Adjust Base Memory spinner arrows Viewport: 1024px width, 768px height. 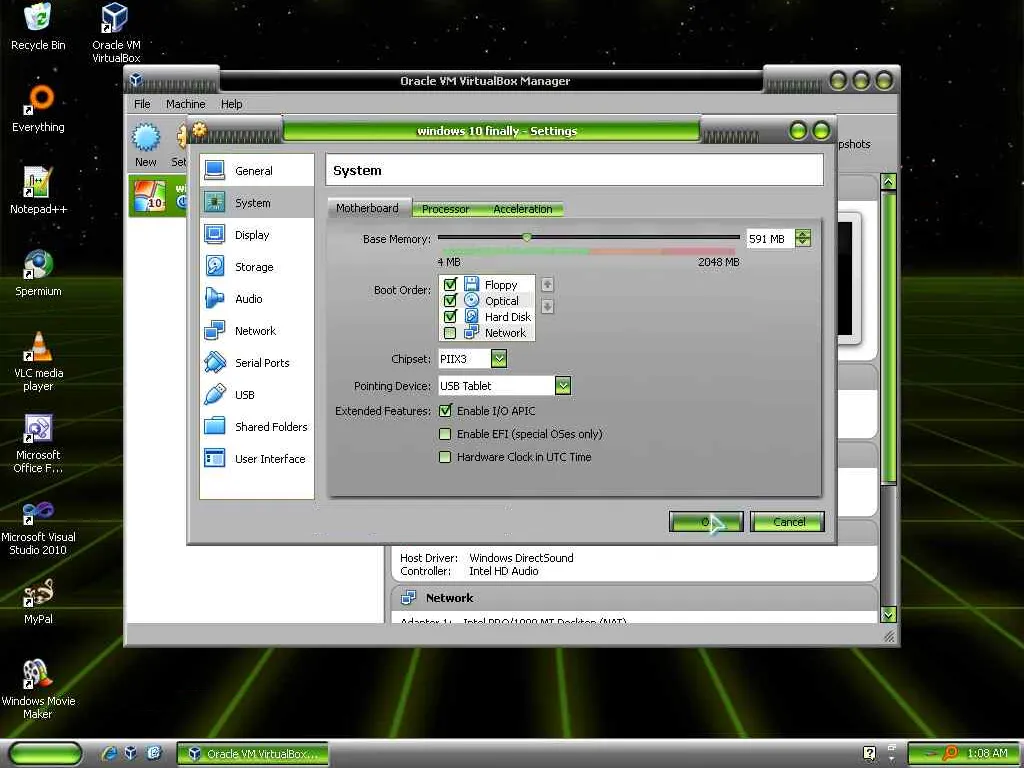point(803,238)
